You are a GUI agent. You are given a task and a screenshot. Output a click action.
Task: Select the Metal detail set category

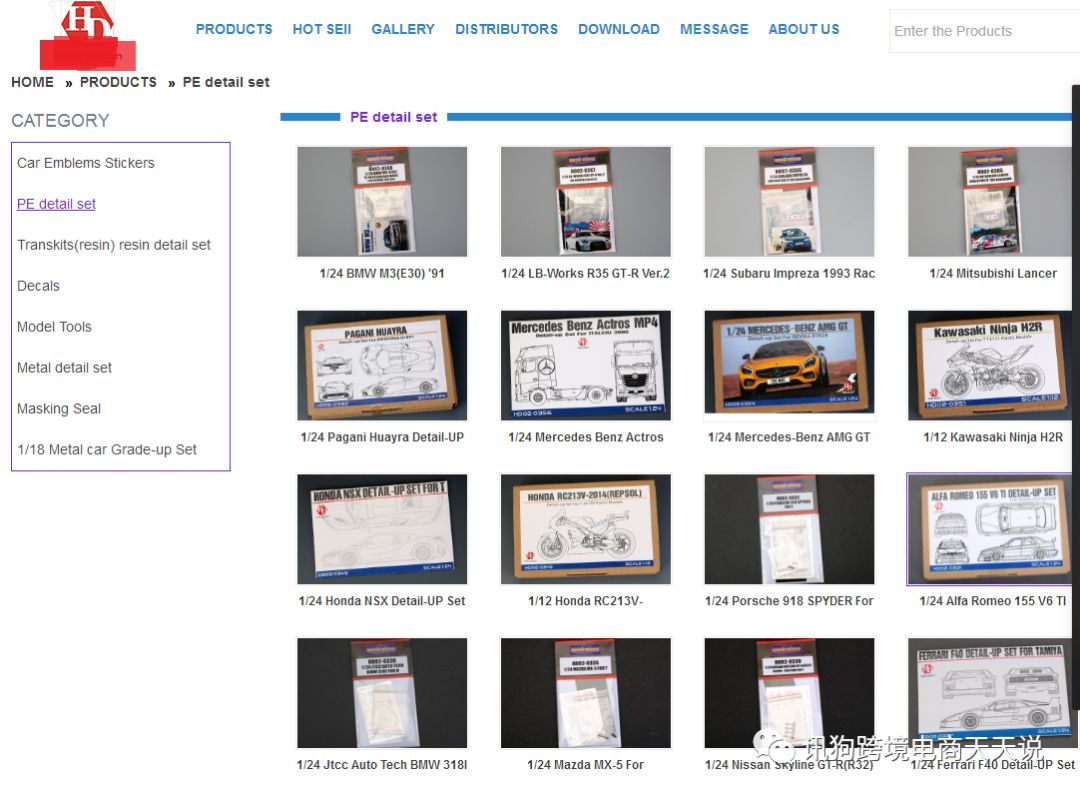tap(64, 368)
